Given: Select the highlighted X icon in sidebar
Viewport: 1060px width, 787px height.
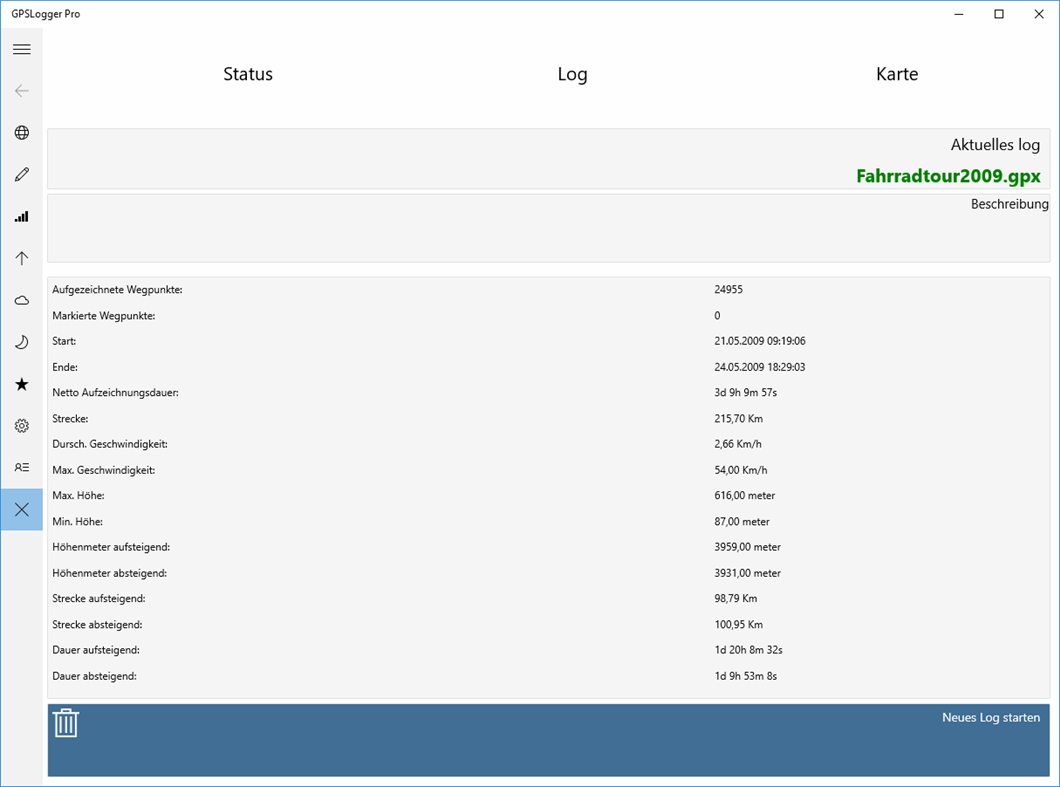Looking at the screenshot, I should click(x=21, y=509).
